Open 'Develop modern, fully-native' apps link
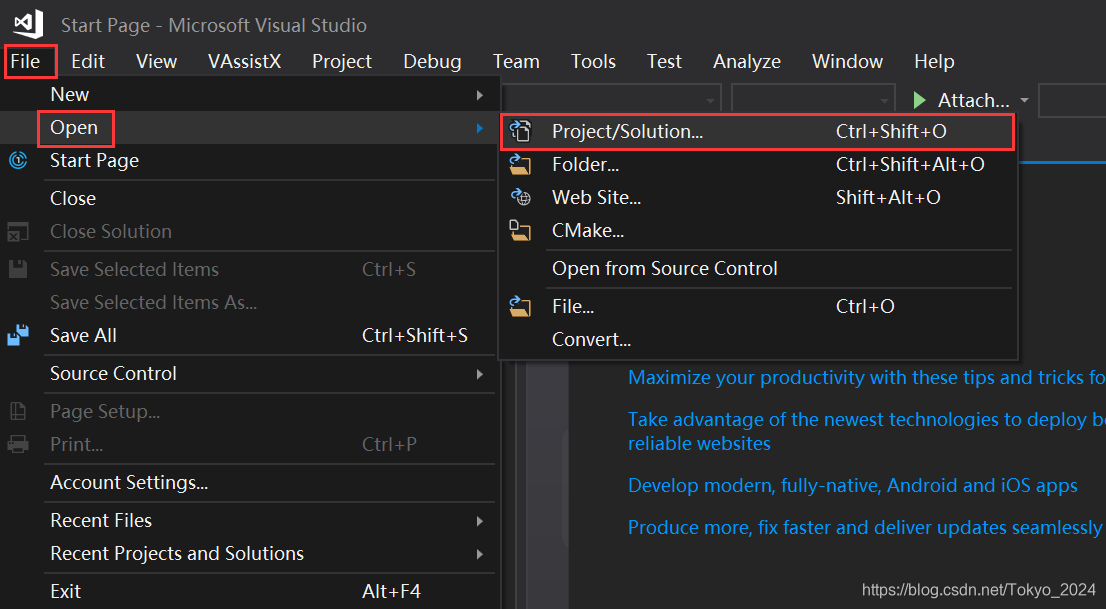This screenshot has width=1106, height=609. click(x=853, y=486)
